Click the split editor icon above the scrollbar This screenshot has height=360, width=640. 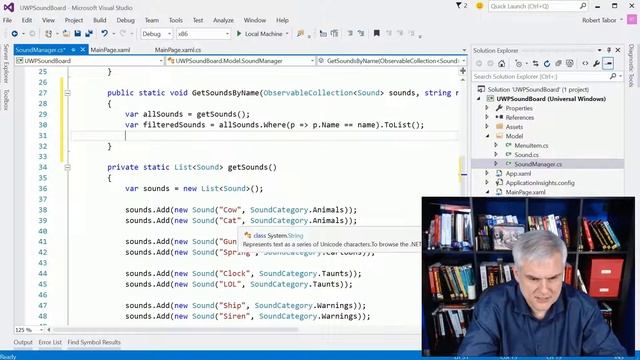coord(462,71)
